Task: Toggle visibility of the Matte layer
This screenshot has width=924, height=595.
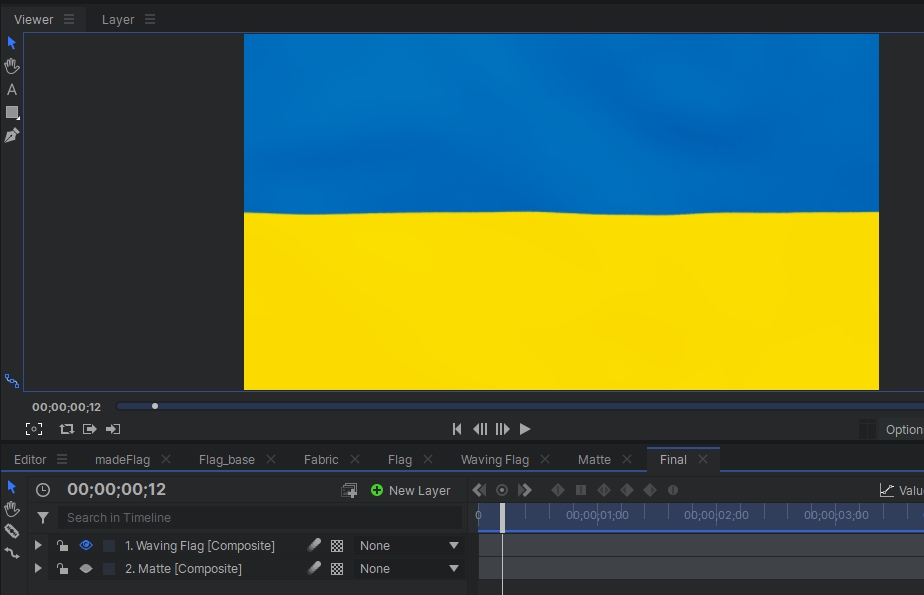Action: pyautogui.click(x=86, y=569)
